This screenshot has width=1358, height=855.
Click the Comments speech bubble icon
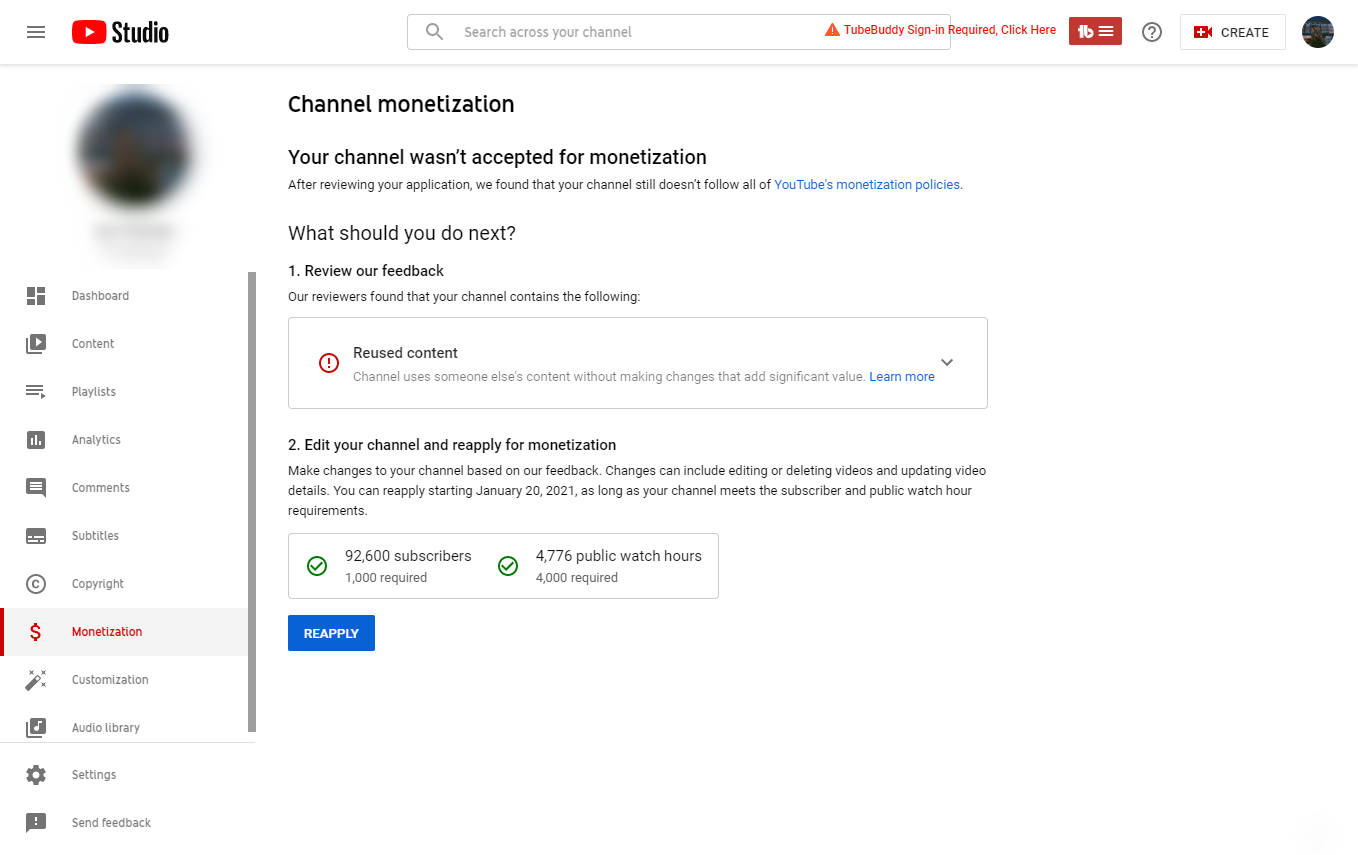tap(36, 488)
